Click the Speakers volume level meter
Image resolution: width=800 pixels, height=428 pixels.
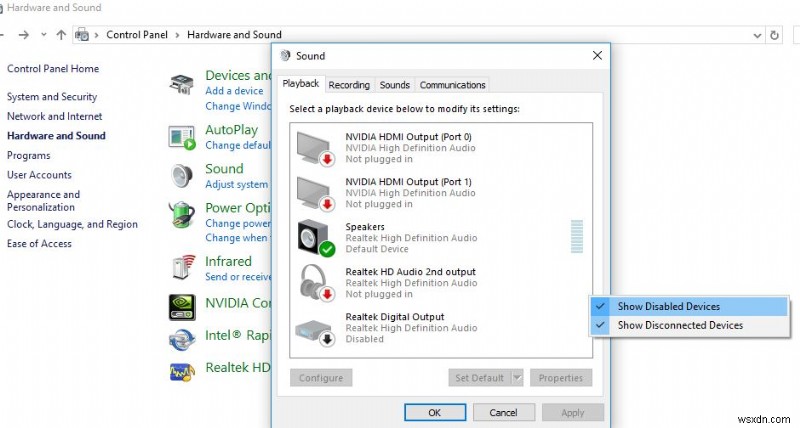577,237
